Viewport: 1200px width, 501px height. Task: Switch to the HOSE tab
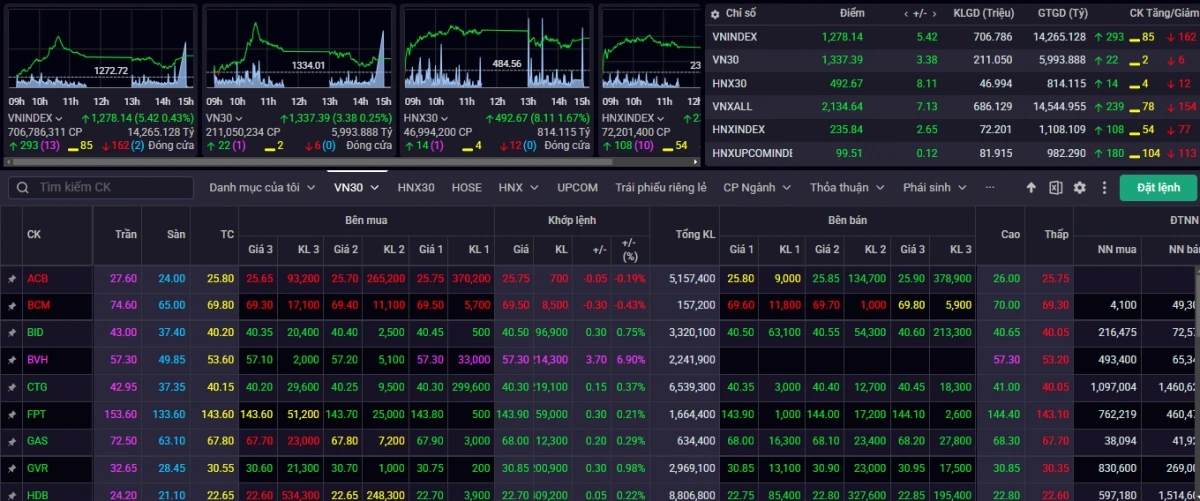467,187
